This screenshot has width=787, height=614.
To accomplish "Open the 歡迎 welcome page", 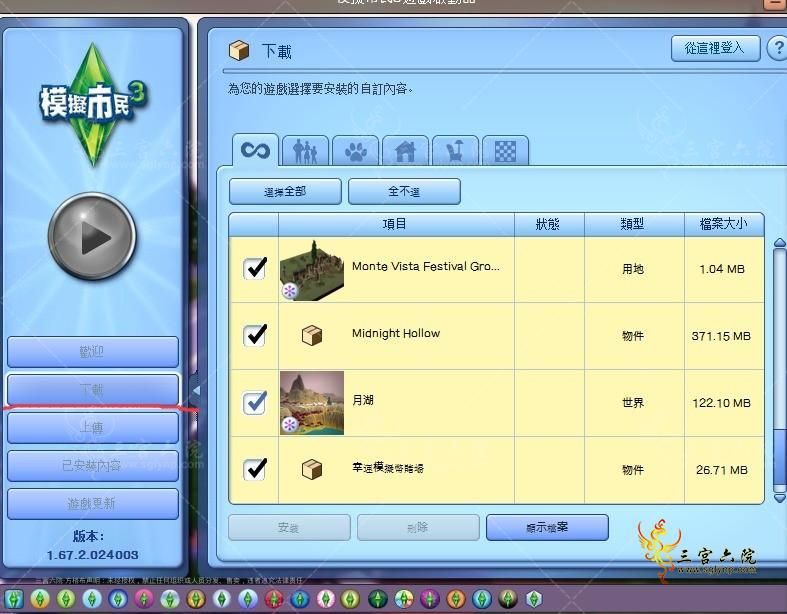I will pos(93,351).
